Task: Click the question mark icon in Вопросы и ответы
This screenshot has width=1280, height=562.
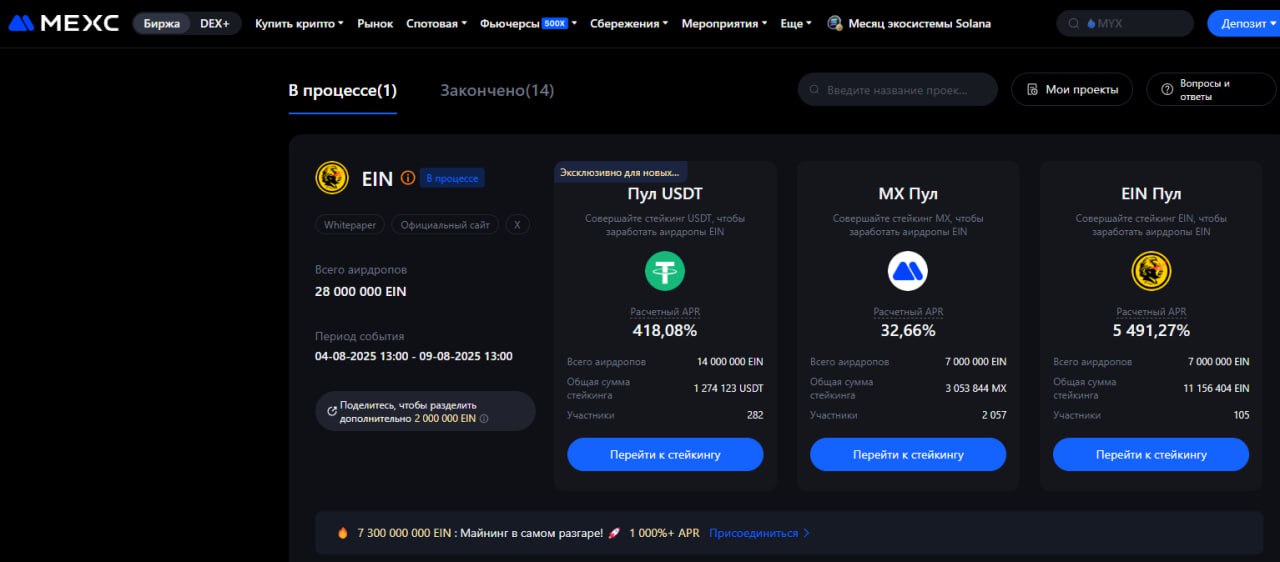Action: (1166, 90)
